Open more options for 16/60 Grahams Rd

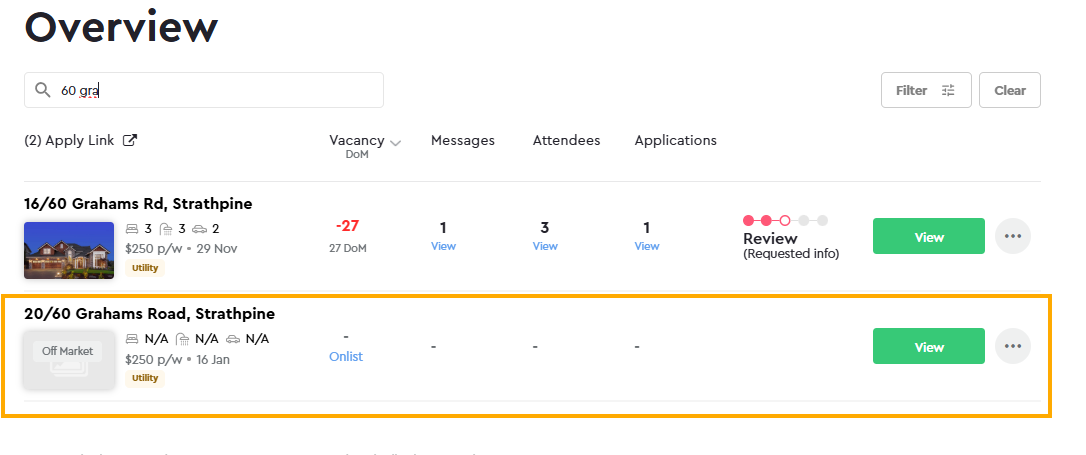1013,237
